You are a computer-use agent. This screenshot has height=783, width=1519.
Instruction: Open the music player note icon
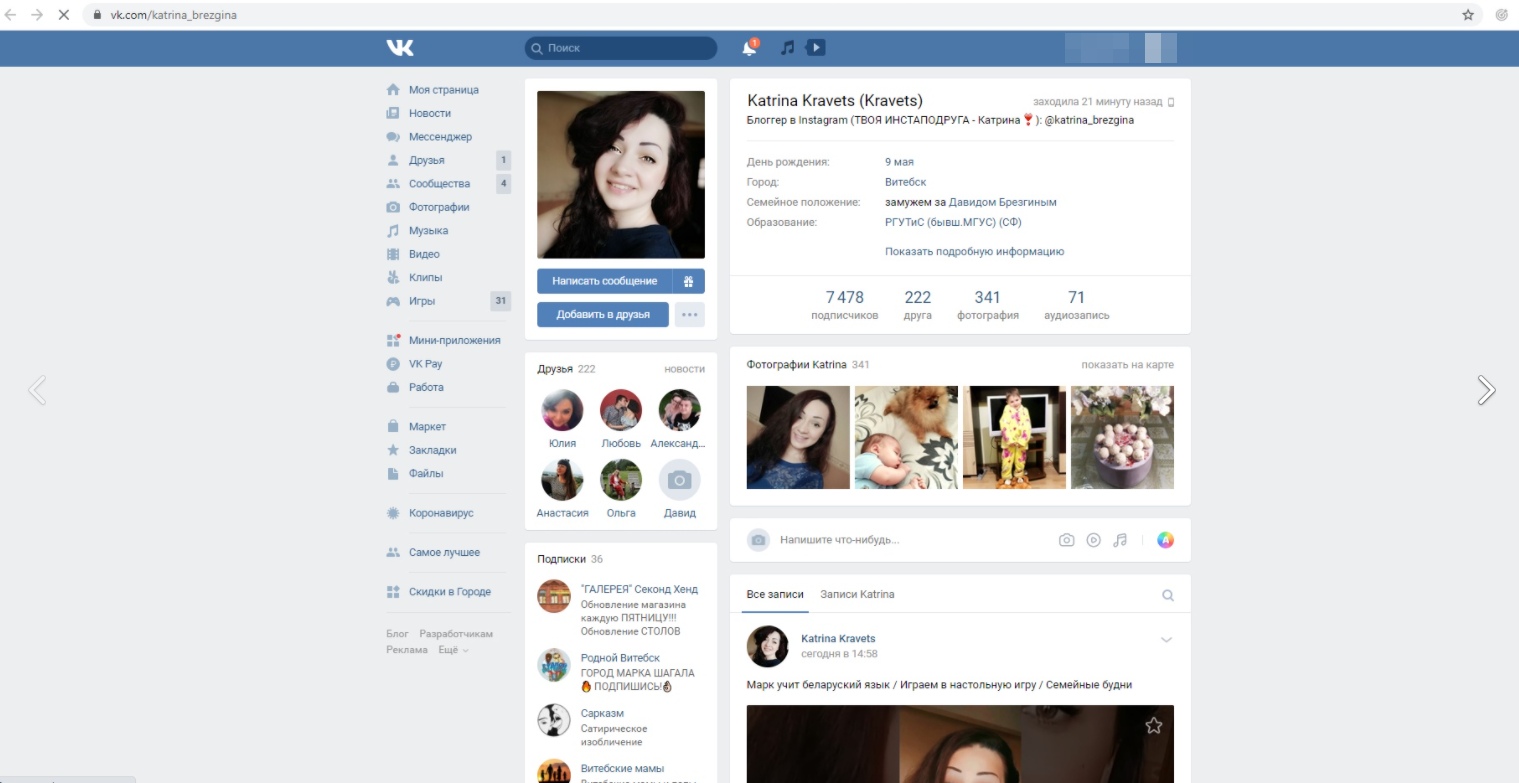[787, 47]
